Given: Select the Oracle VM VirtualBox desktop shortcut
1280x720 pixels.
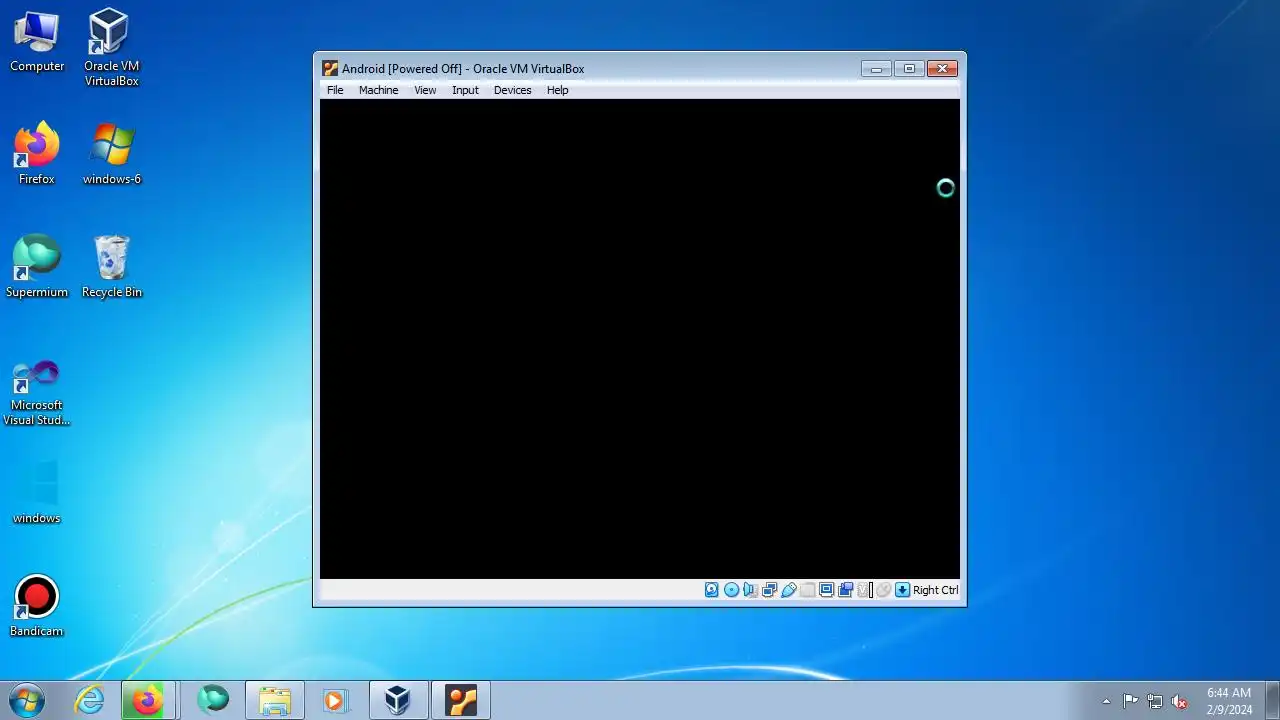Looking at the screenshot, I should coord(111,48).
